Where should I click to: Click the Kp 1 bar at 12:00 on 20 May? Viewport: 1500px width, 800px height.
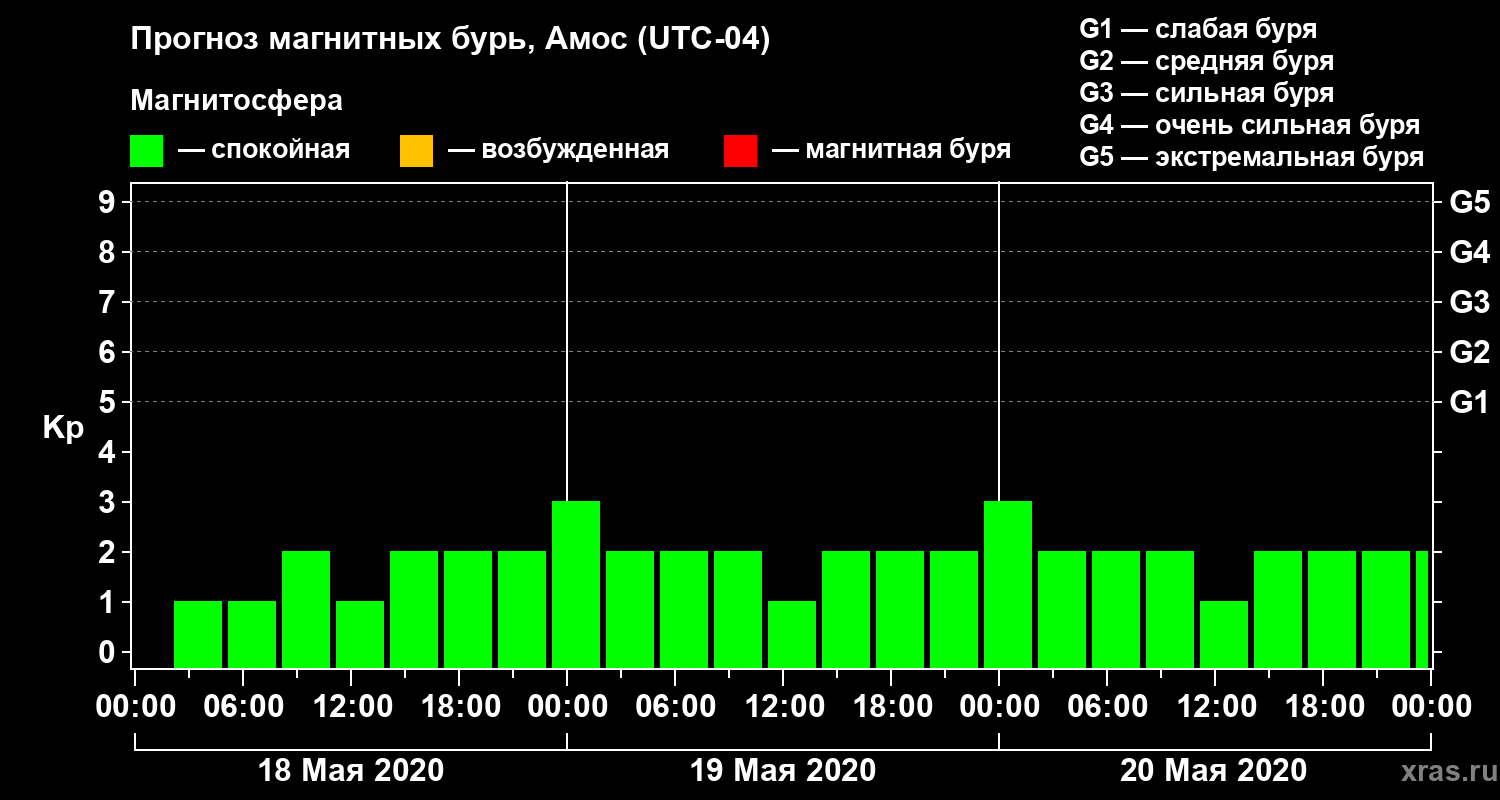coord(1224,634)
